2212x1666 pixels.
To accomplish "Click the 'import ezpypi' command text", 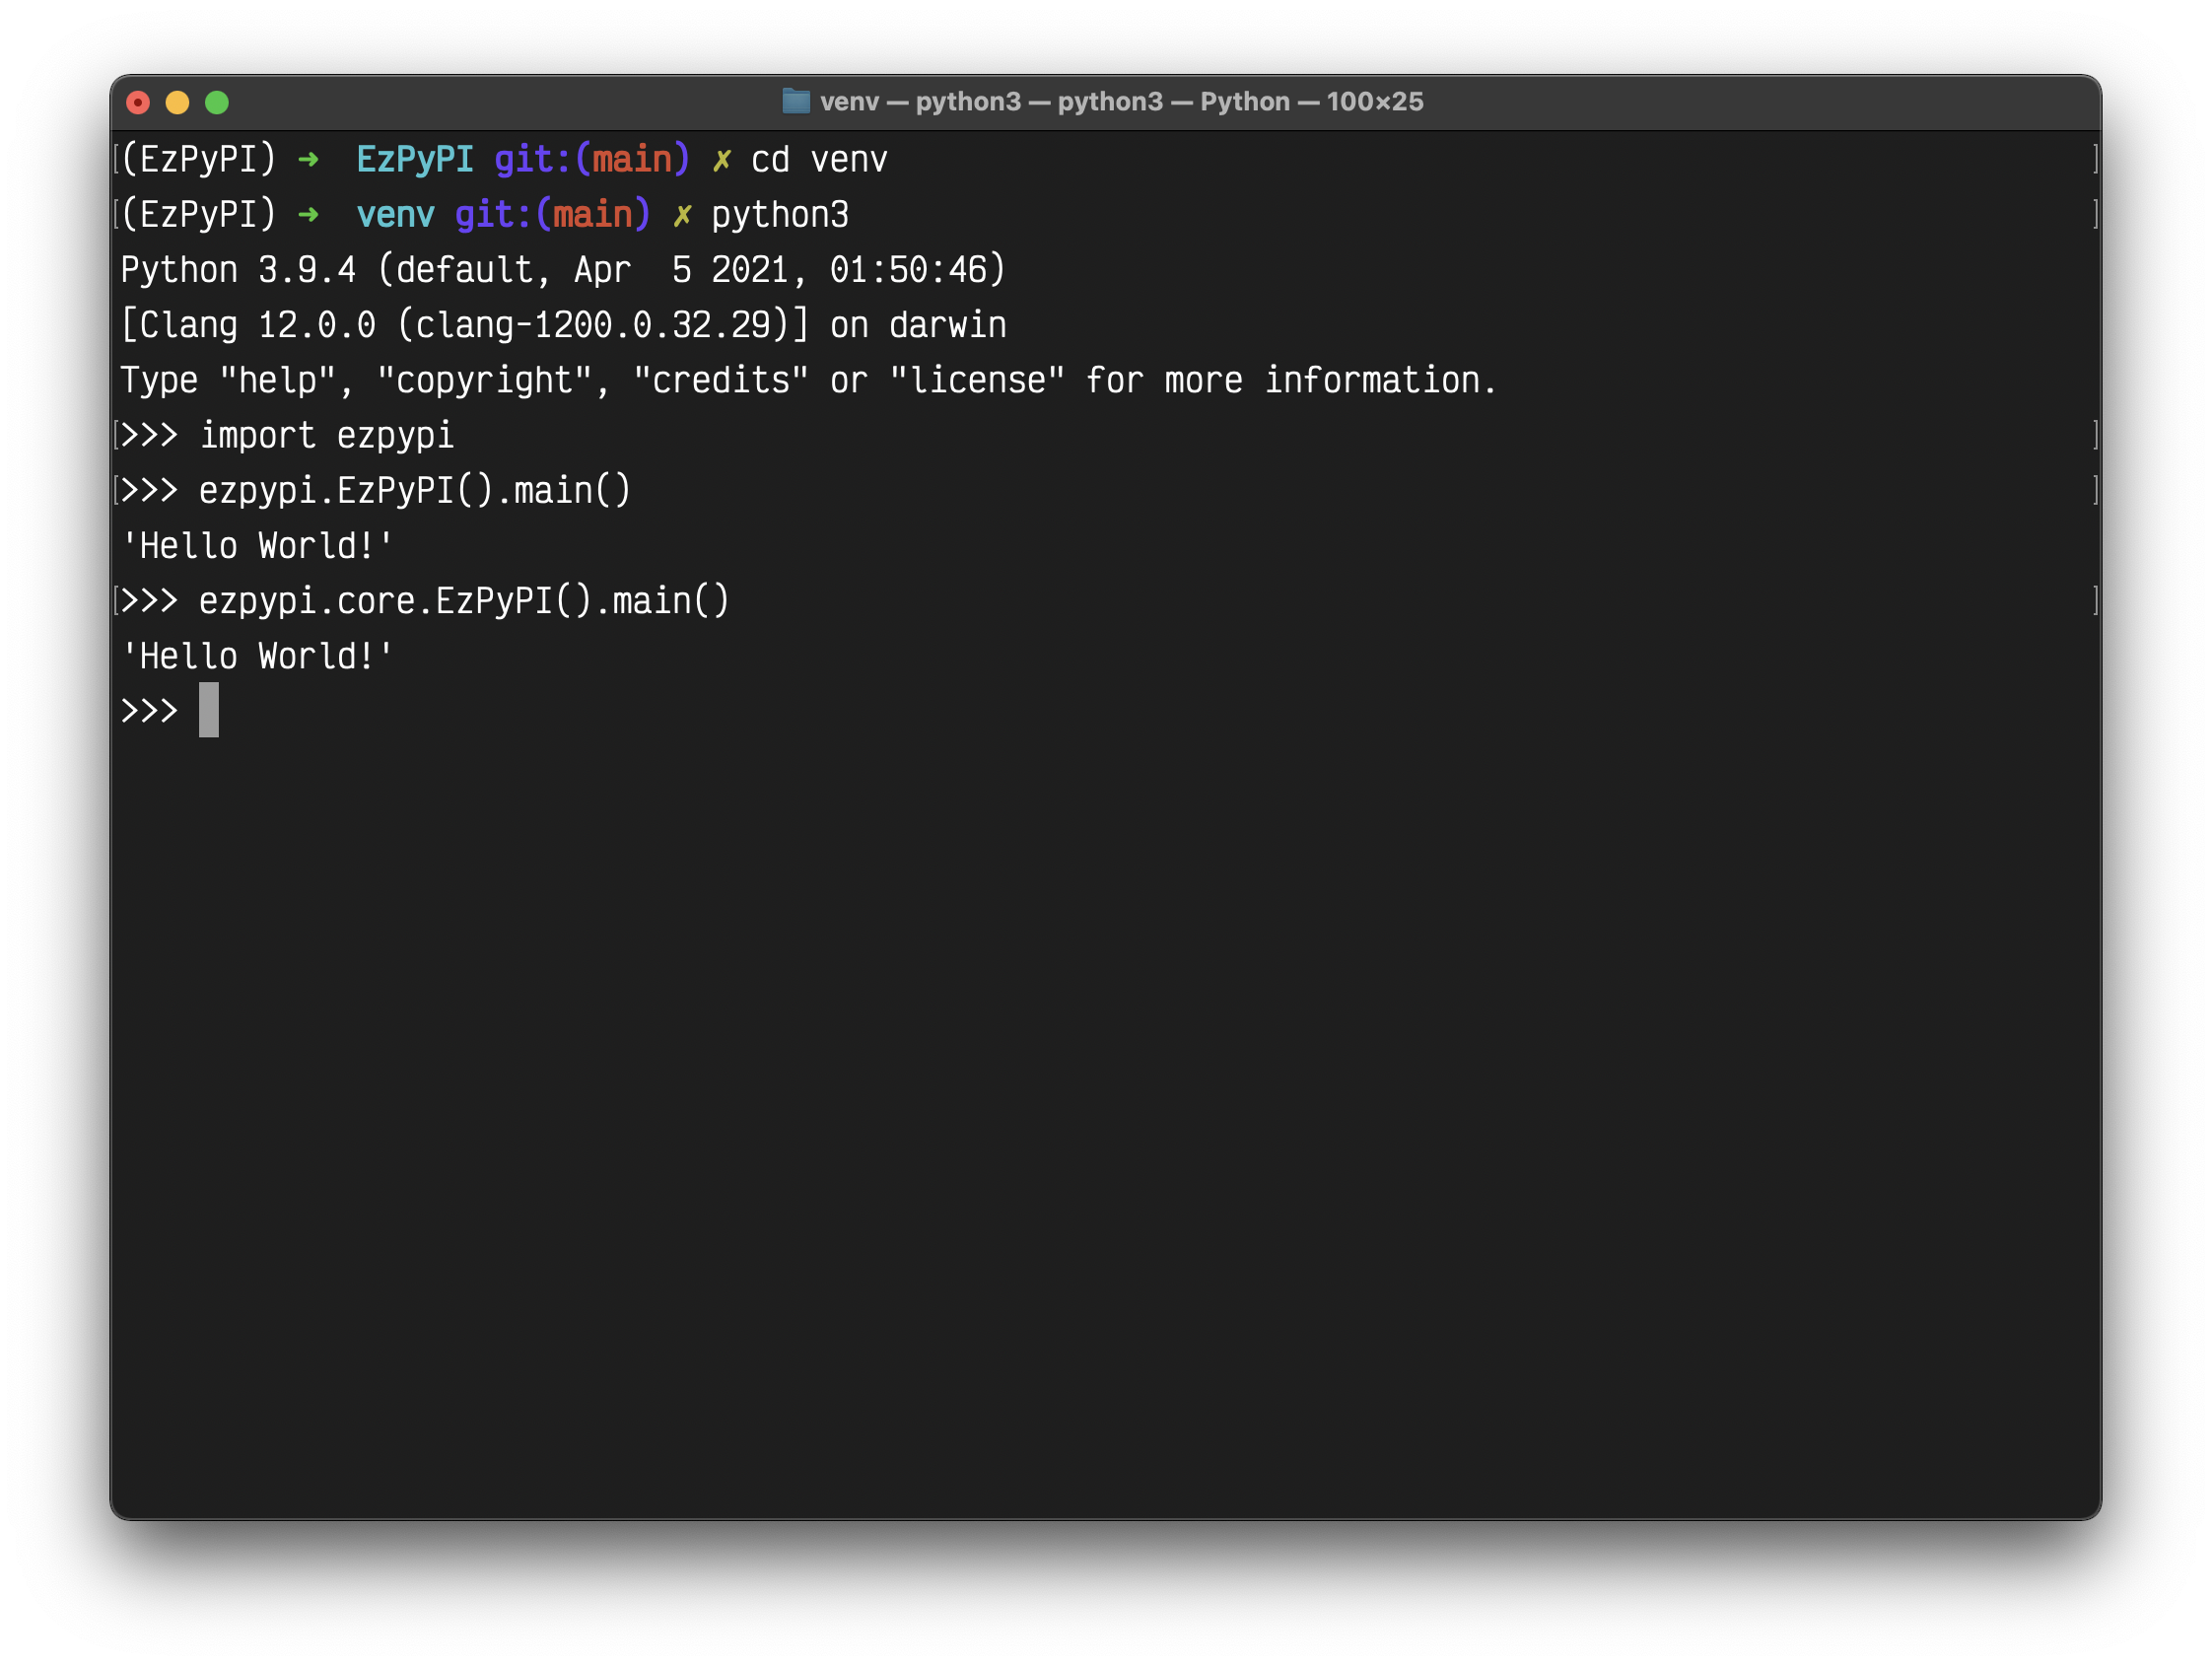I will tap(326, 436).
